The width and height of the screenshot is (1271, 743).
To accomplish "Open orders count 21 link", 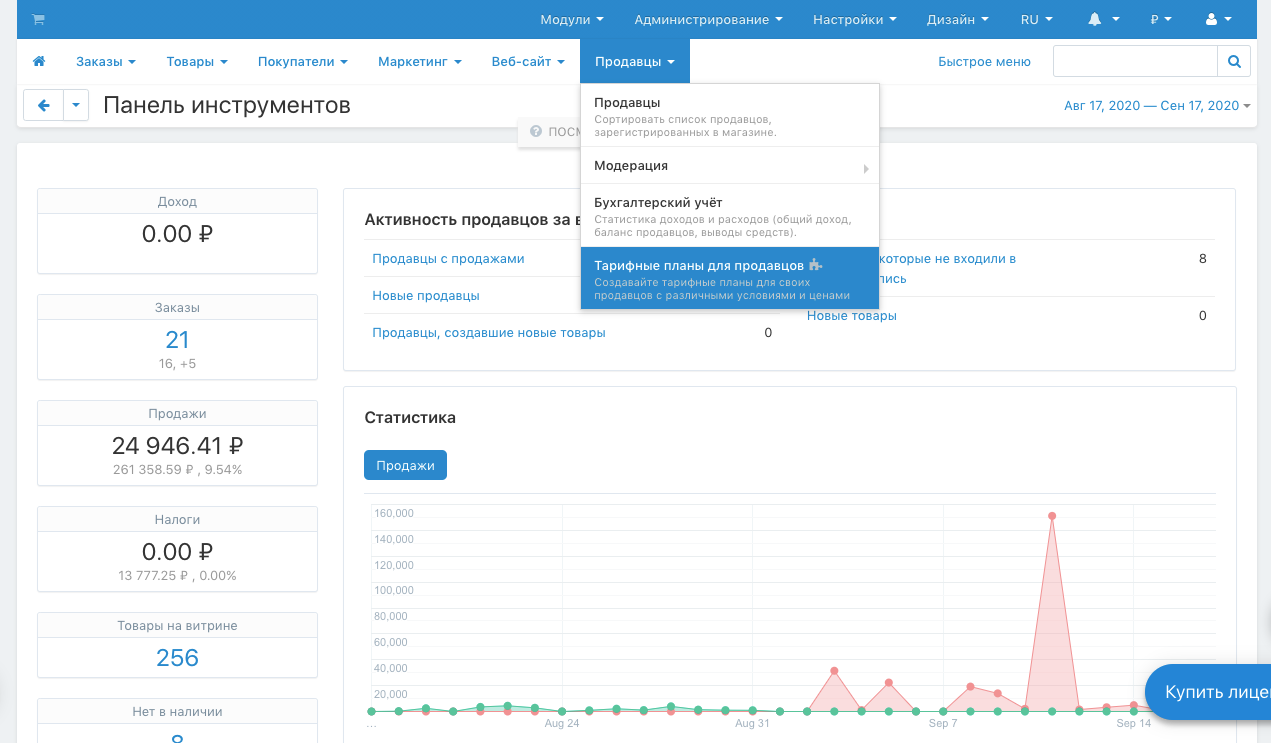I will (x=178, y=340).
